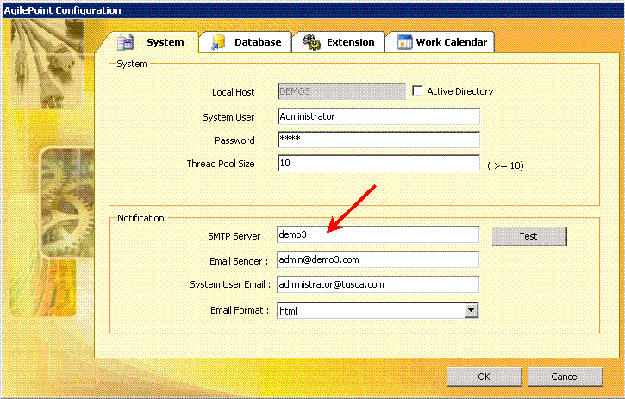Click the Work Calendar tab icon
Viewport: 625px width, 399px height.
point(404,42)
